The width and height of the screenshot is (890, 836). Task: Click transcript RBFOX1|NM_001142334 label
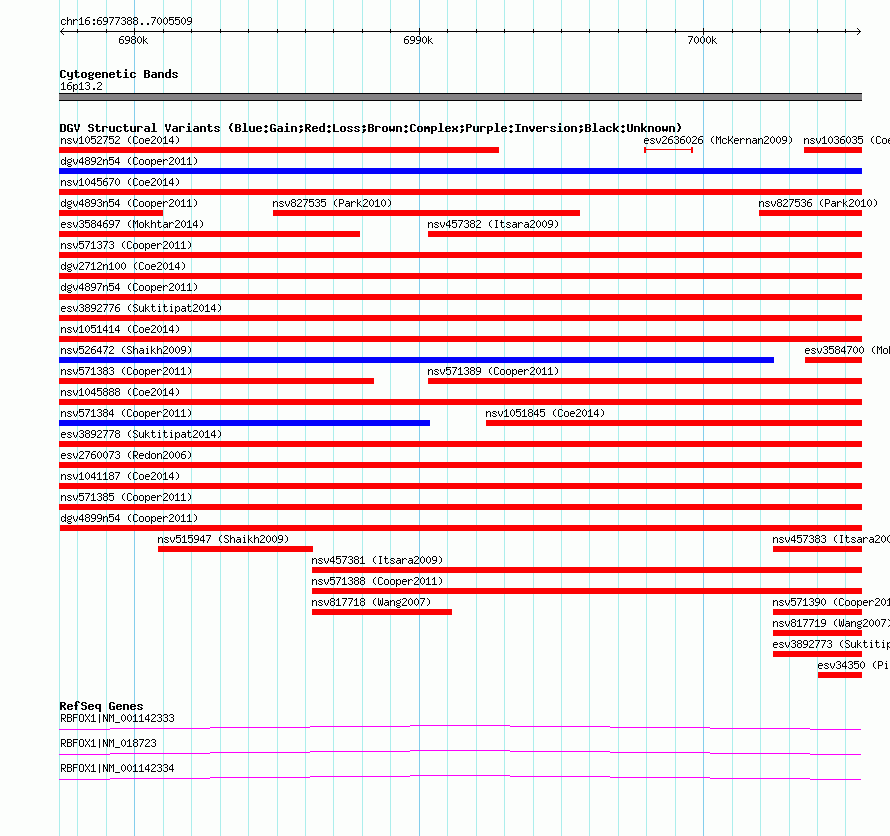[x=117, y=768]
